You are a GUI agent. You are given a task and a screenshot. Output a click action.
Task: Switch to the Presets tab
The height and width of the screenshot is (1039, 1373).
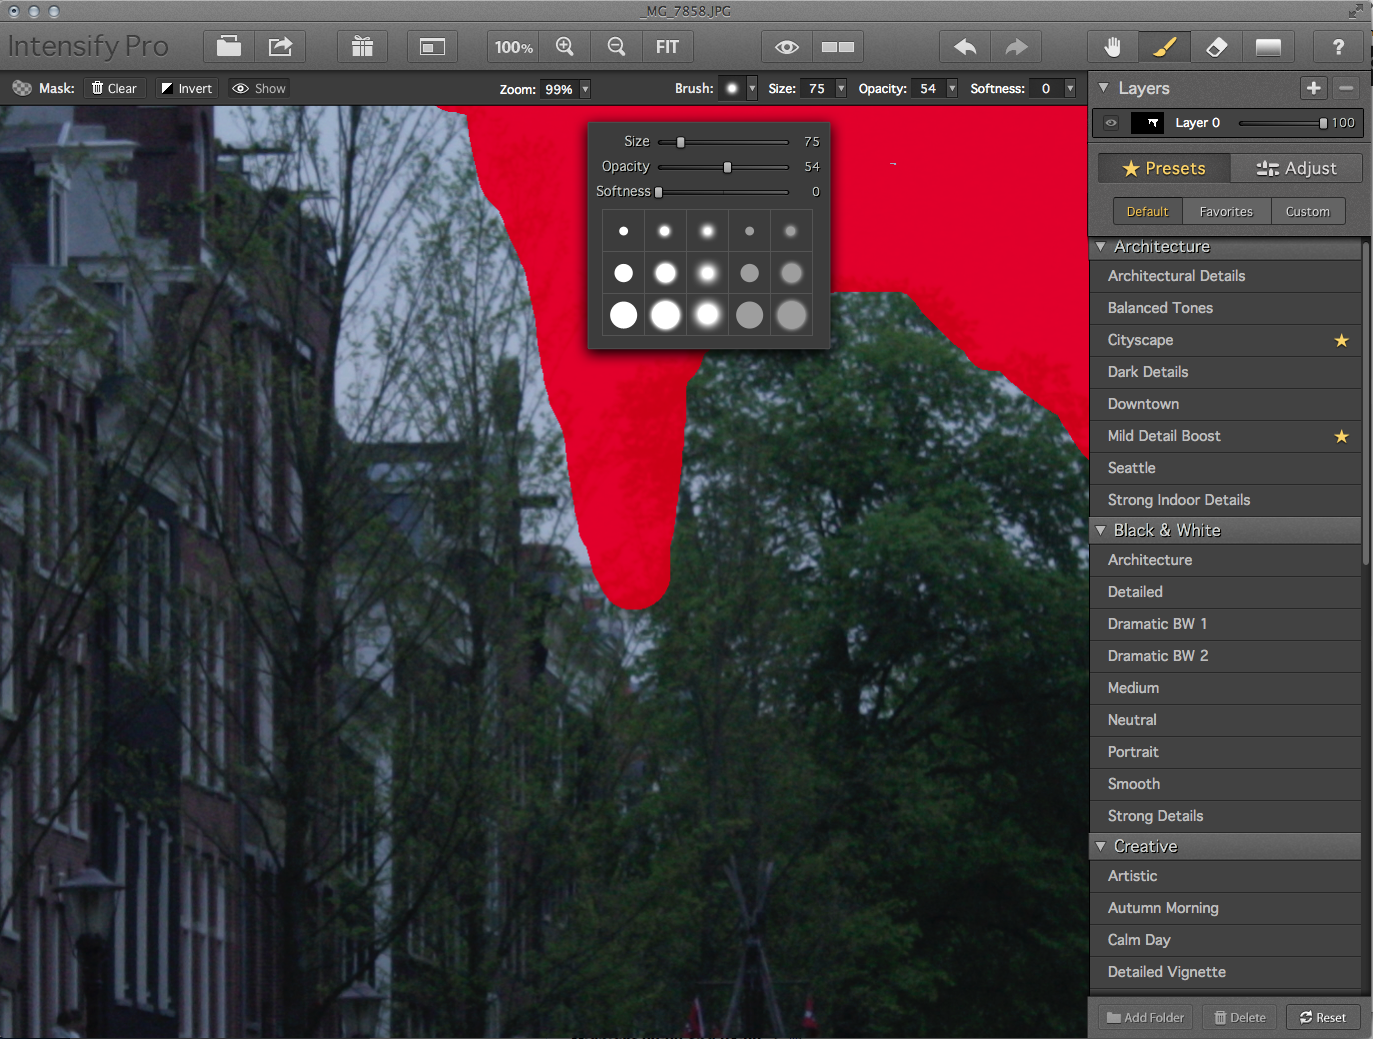pyautogui.click(x=1164, y=168)
